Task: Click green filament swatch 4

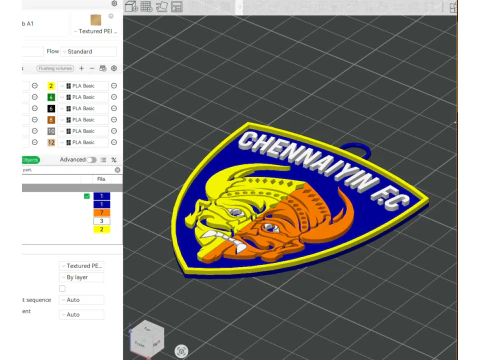Action: 51,97
